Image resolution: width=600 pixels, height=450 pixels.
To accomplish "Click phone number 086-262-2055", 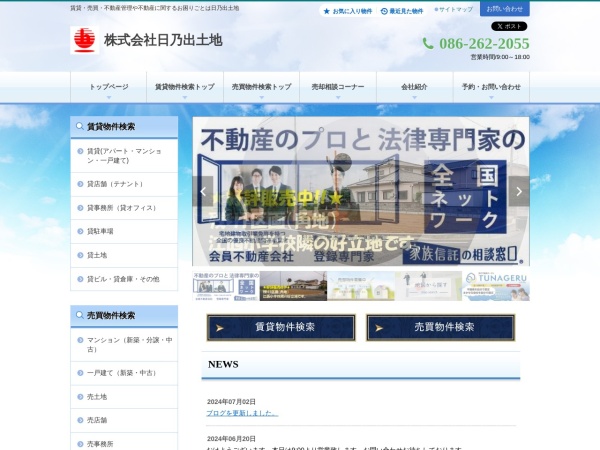I will (x=484, y=44).
